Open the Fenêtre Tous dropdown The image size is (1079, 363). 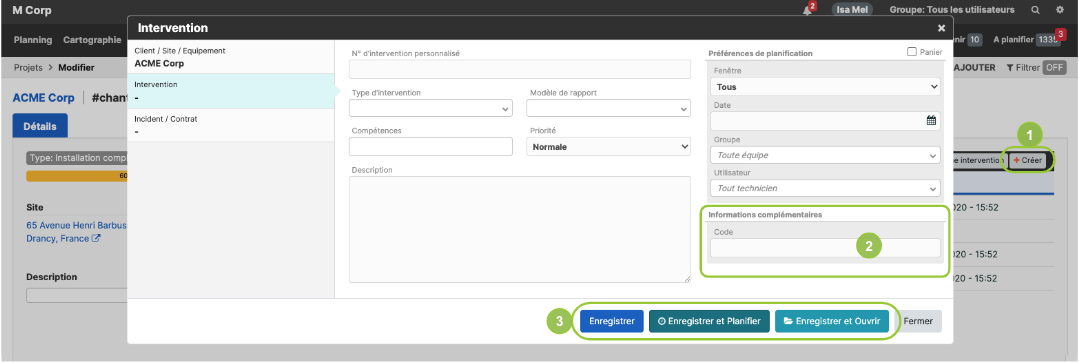(825, 87)
